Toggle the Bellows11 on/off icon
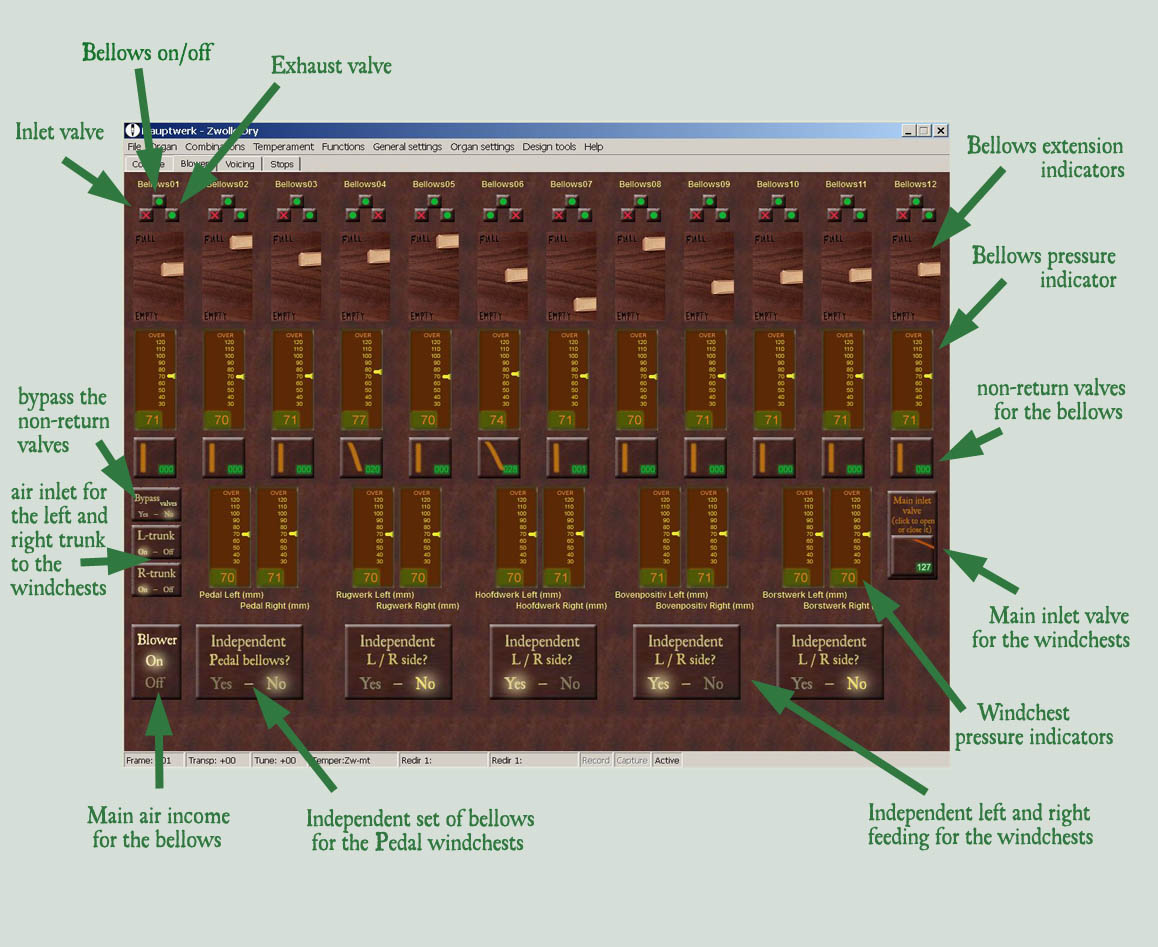Screen dimensions: 1158x947 (x=846, y=201)
